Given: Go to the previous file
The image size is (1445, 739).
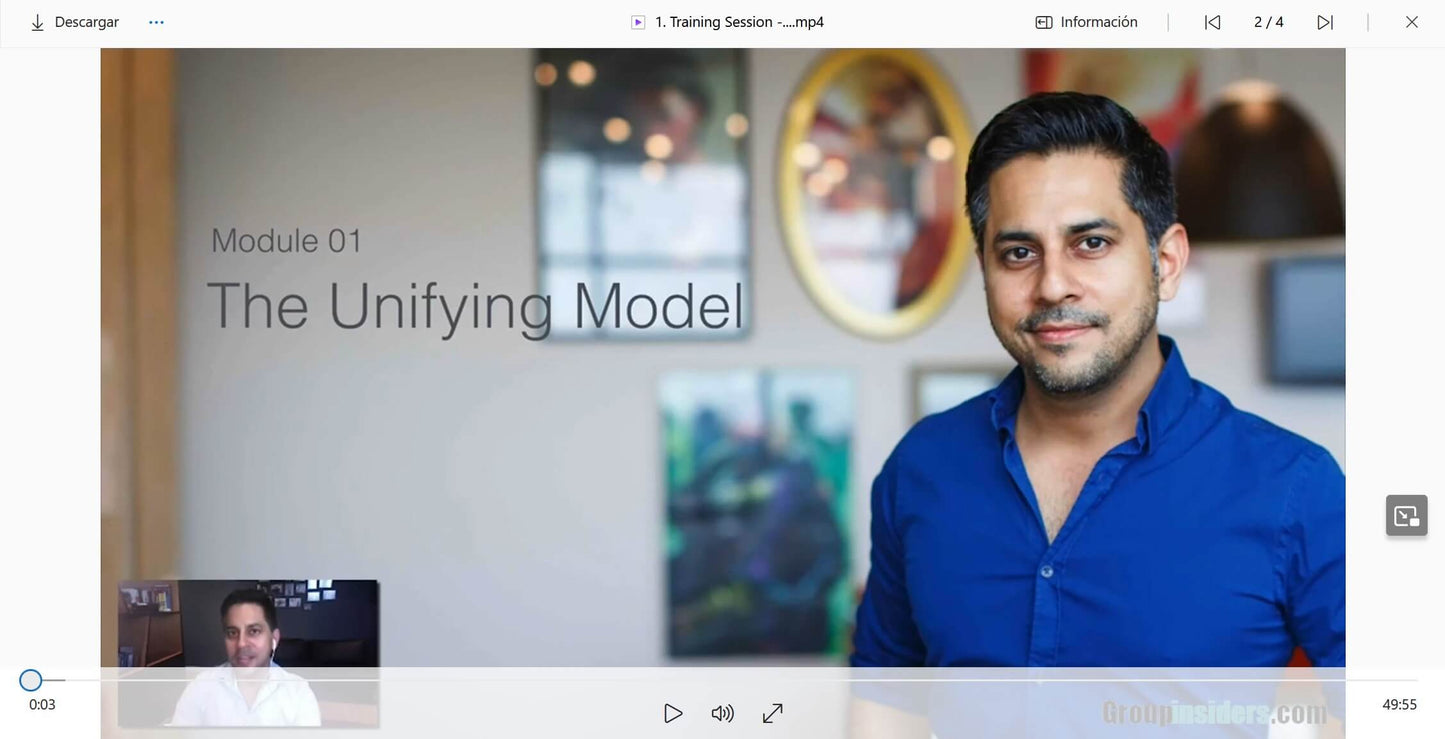Looking at the screenshot, I should click(1212, 22).
